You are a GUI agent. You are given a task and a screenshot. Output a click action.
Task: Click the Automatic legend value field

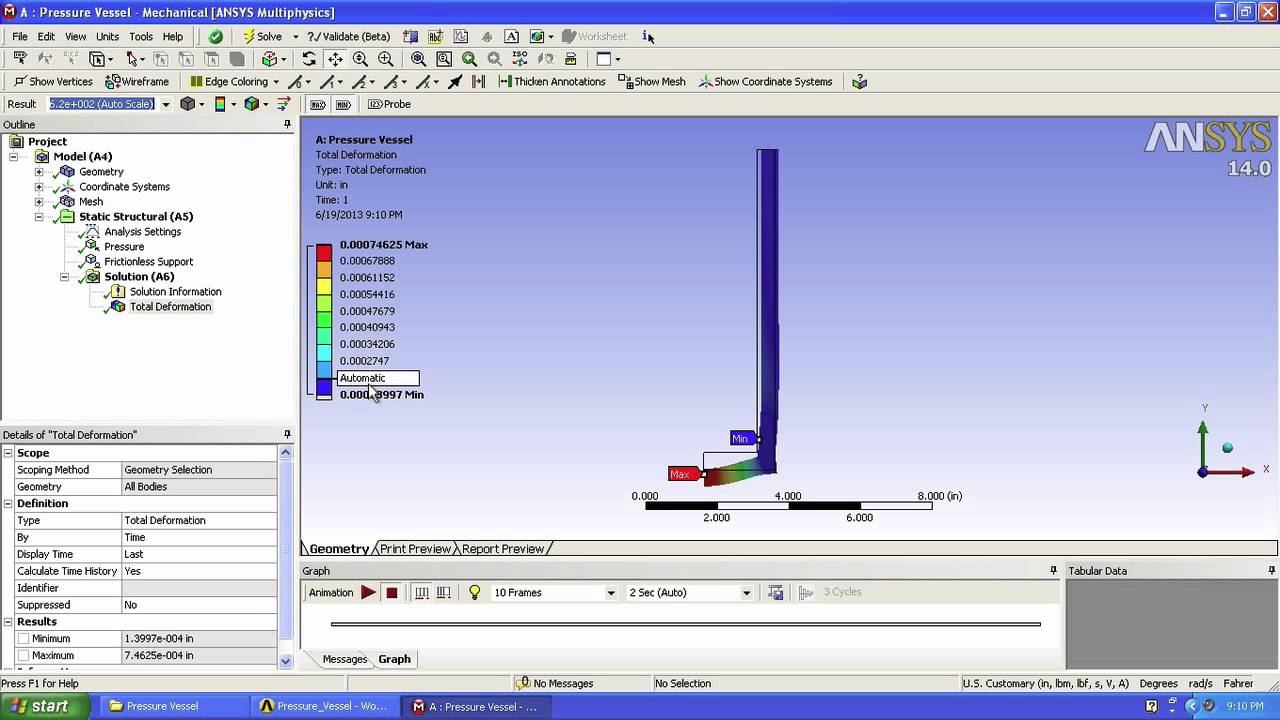pyautogui.click(x=378, y=378)
